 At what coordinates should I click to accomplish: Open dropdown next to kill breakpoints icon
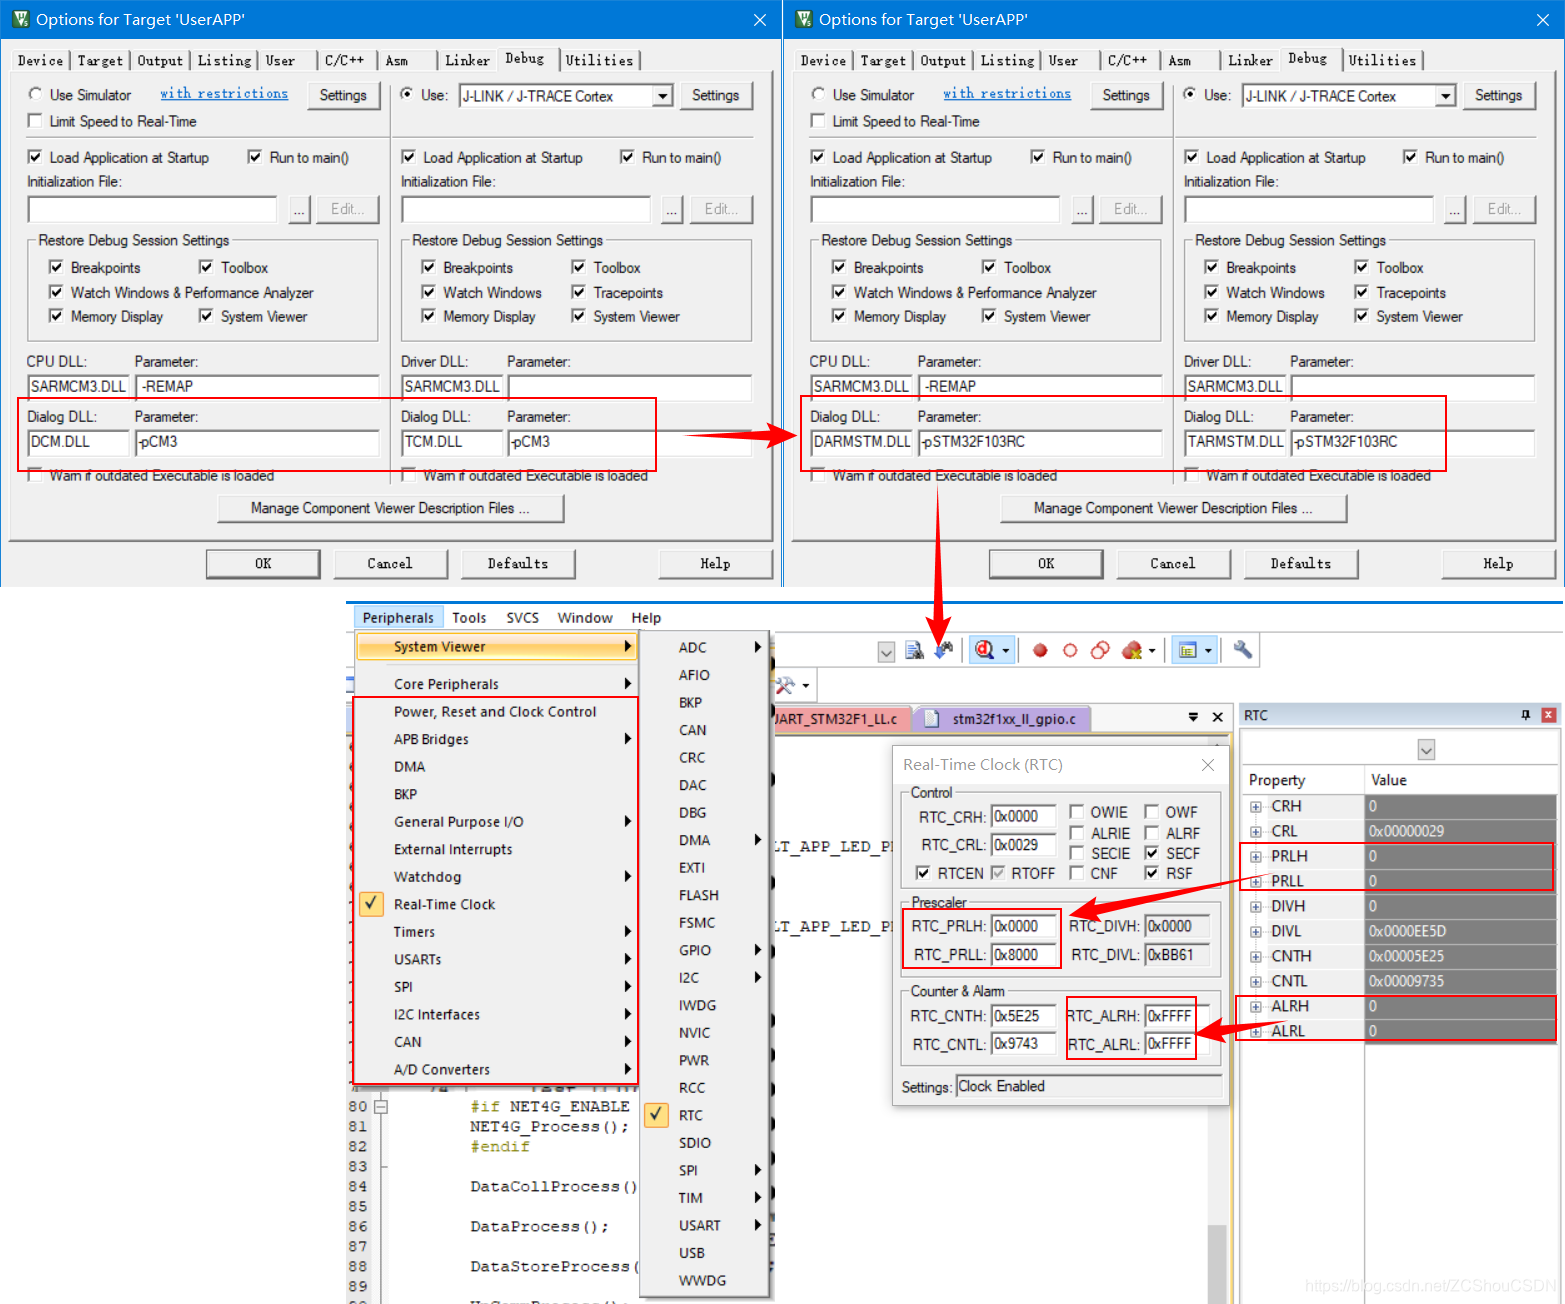[x=1152, y=651]
